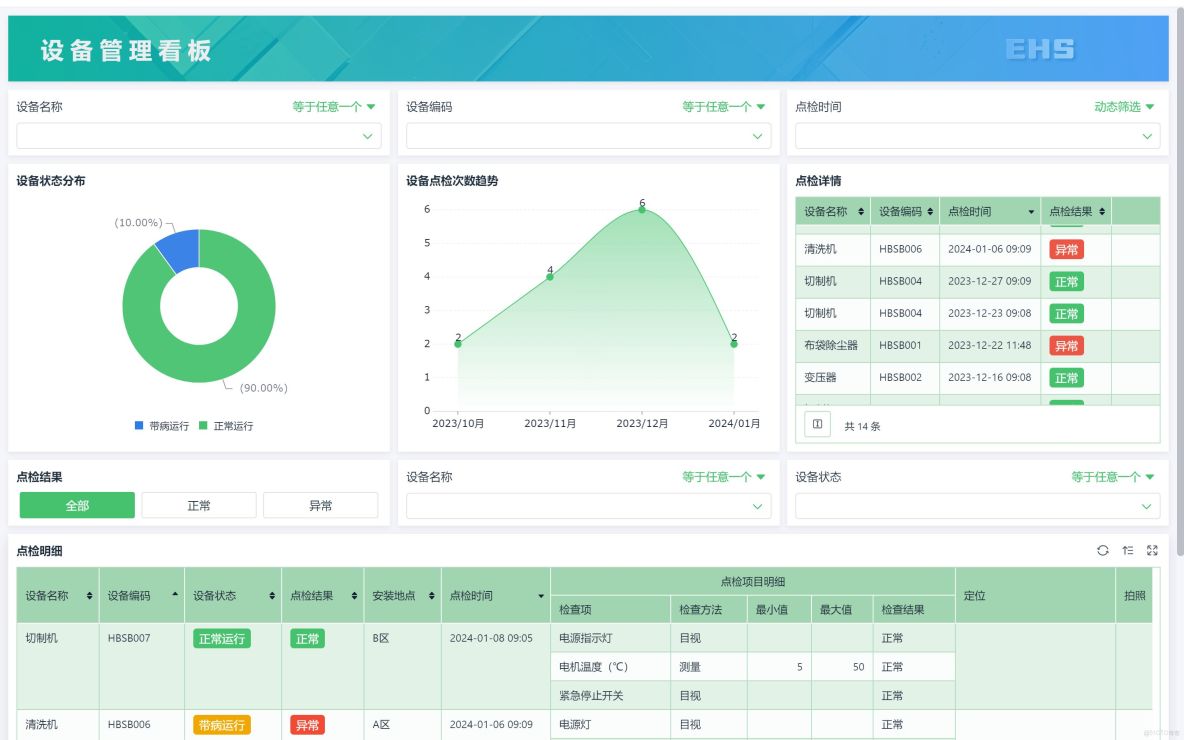Click the refresh icon in 点检明细 panel

(x=1103, y=550)
